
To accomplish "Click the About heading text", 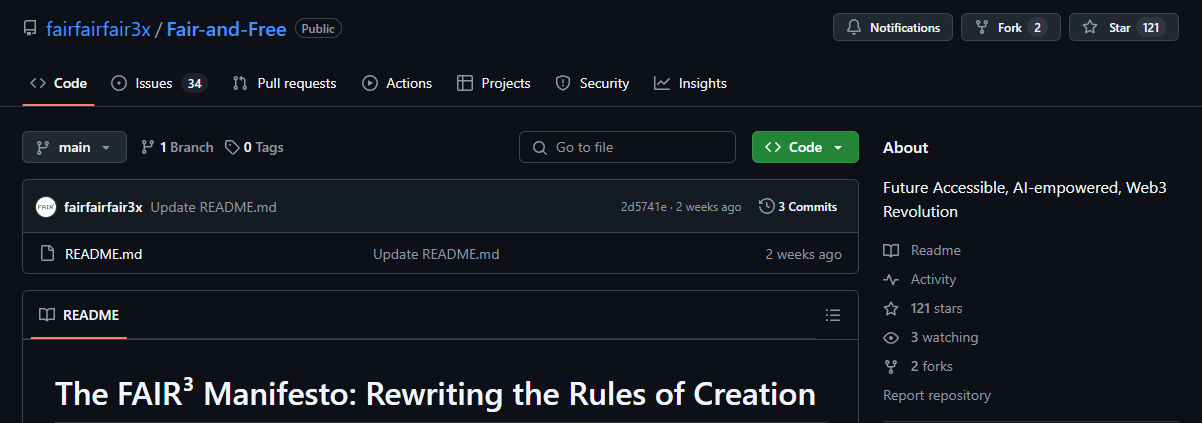I will [905, 147].
